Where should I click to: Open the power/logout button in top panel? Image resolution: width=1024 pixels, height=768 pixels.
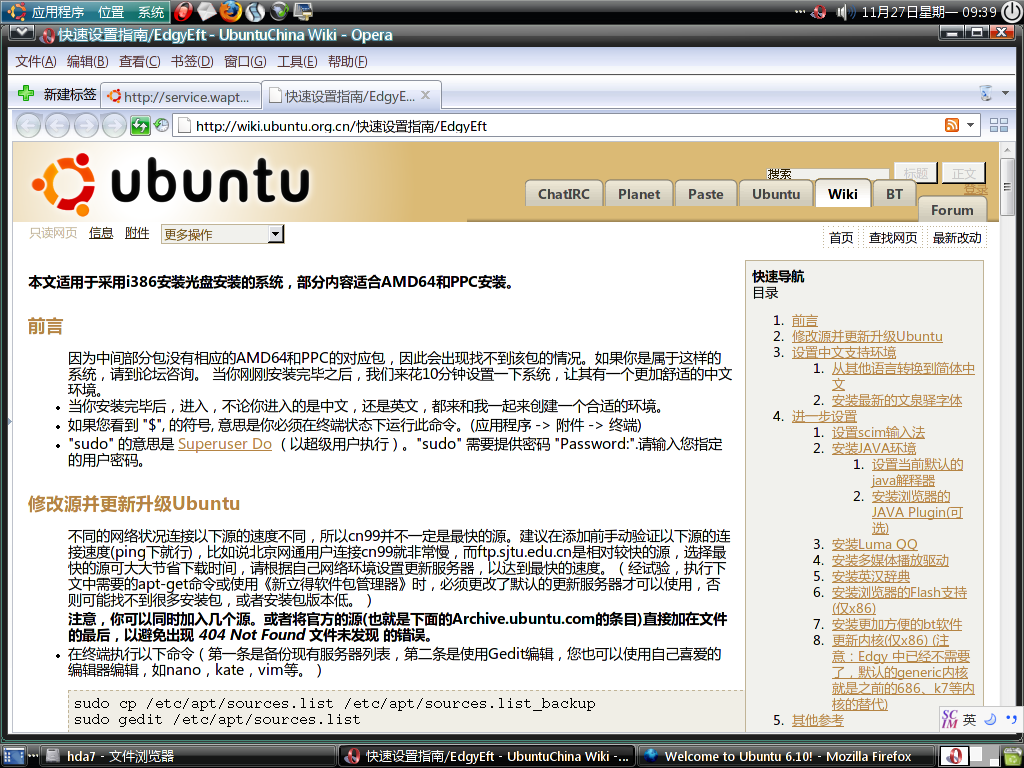[1012, 11]
